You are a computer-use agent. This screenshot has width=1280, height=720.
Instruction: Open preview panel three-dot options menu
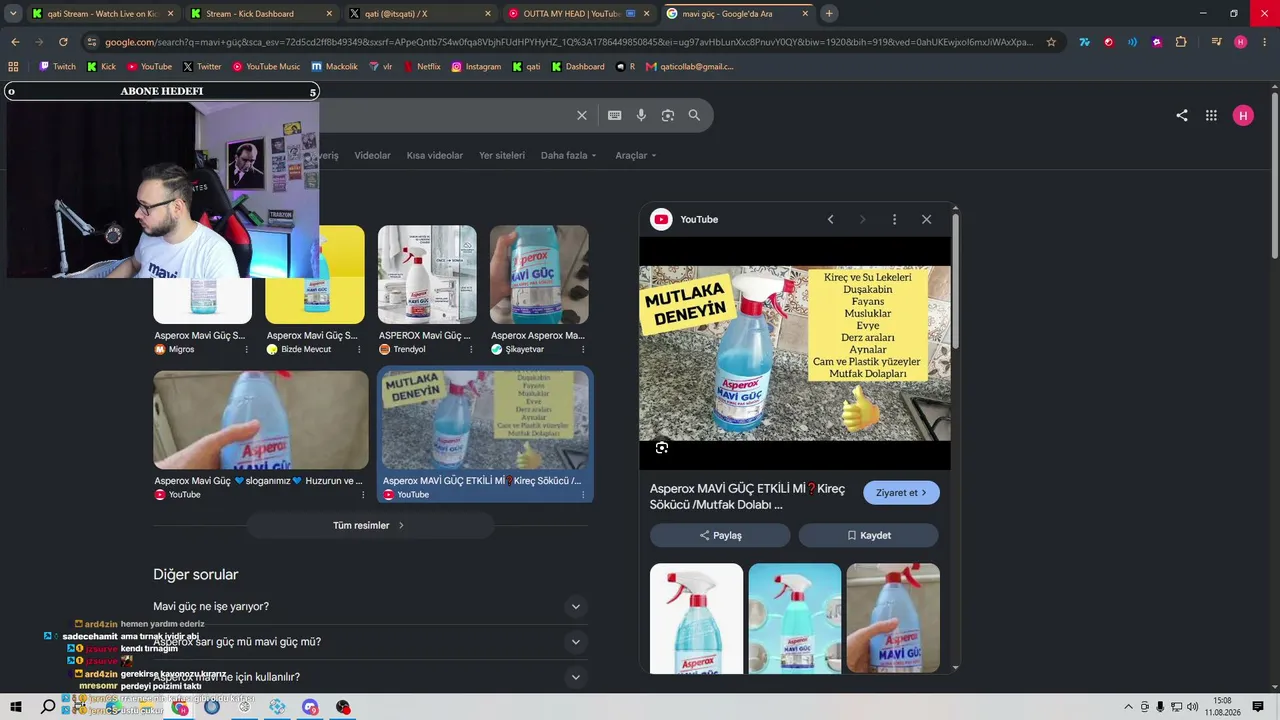point(894,219)
